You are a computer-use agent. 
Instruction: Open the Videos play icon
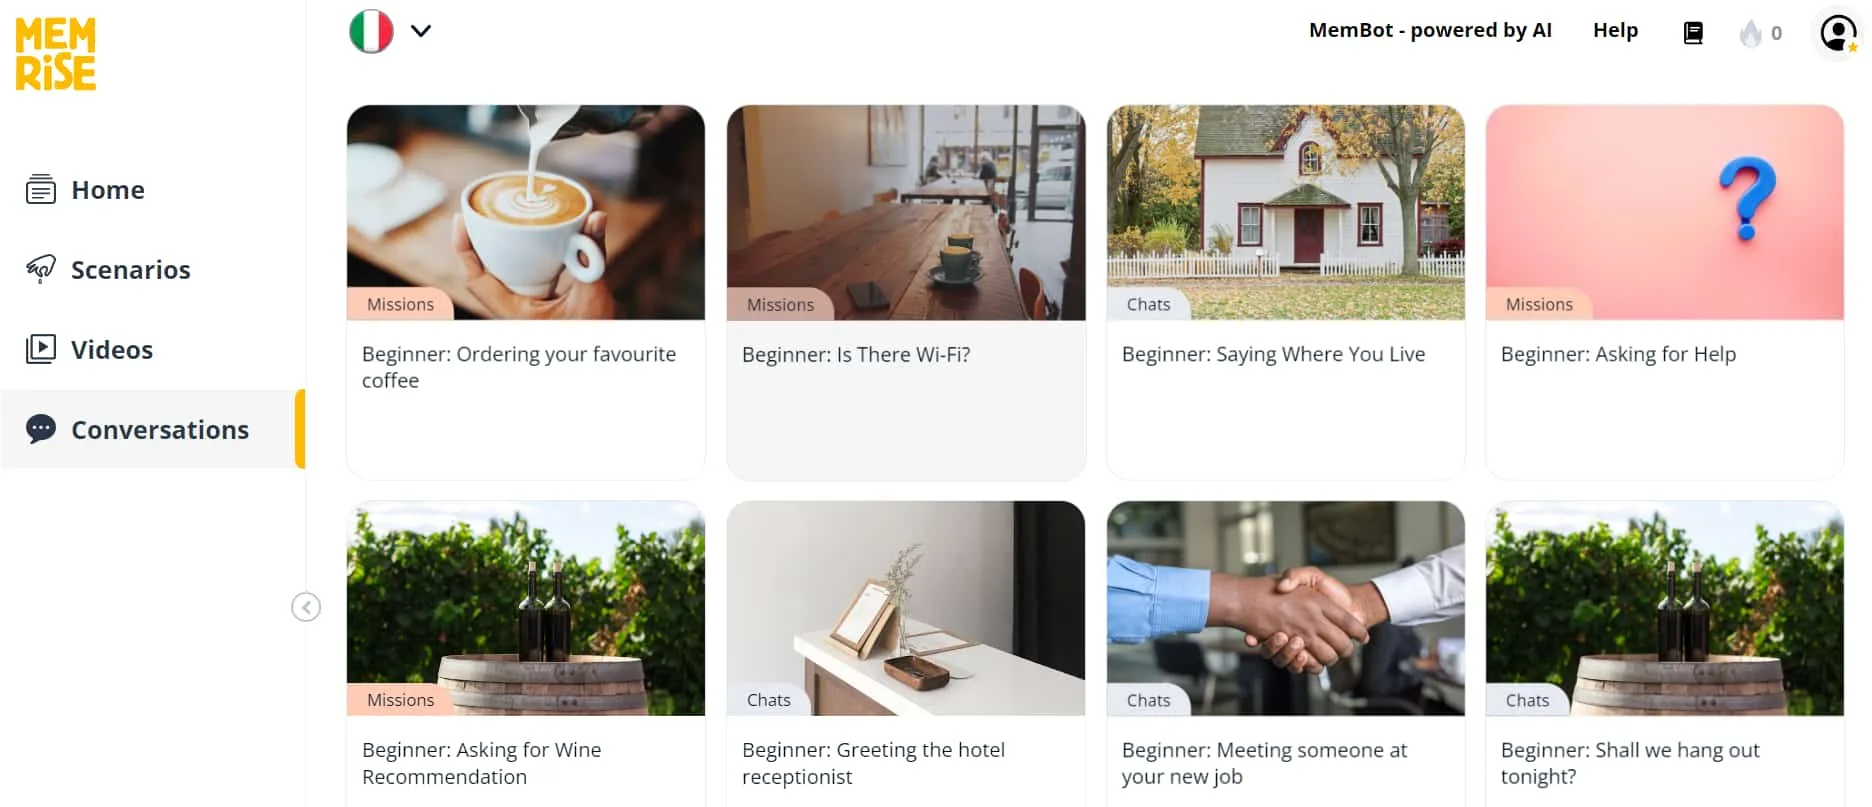41,349
